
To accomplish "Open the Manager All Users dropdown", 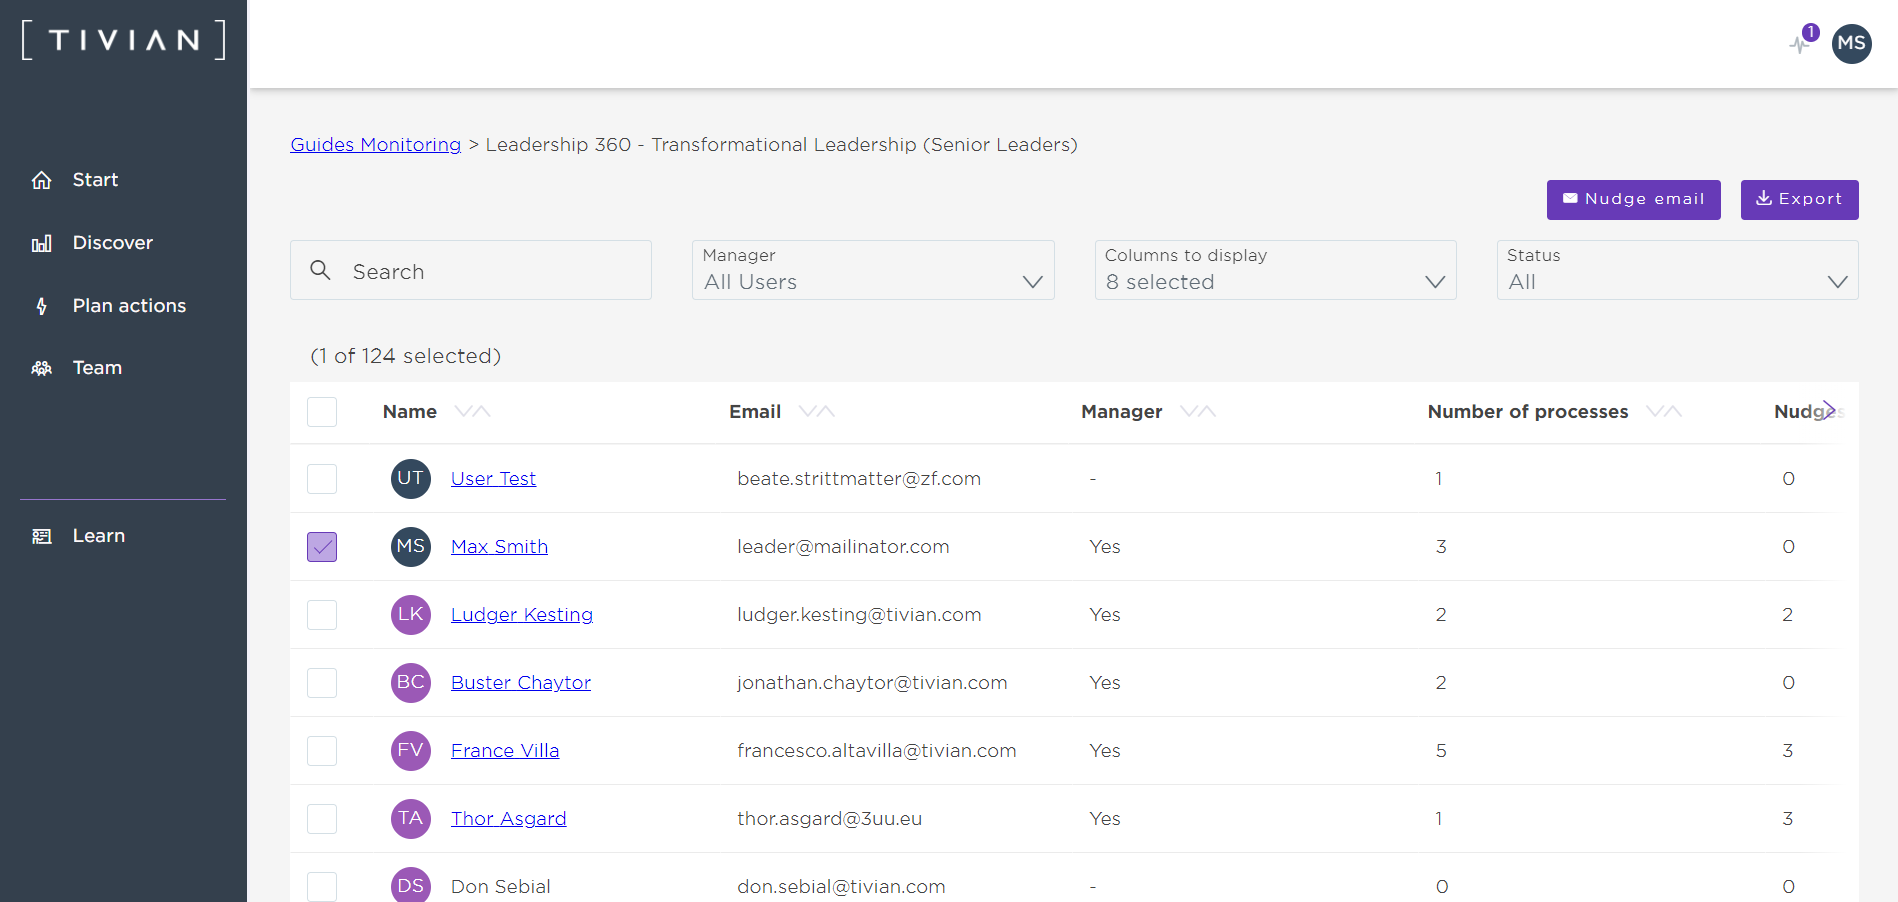I will click(x=873, y=270).
